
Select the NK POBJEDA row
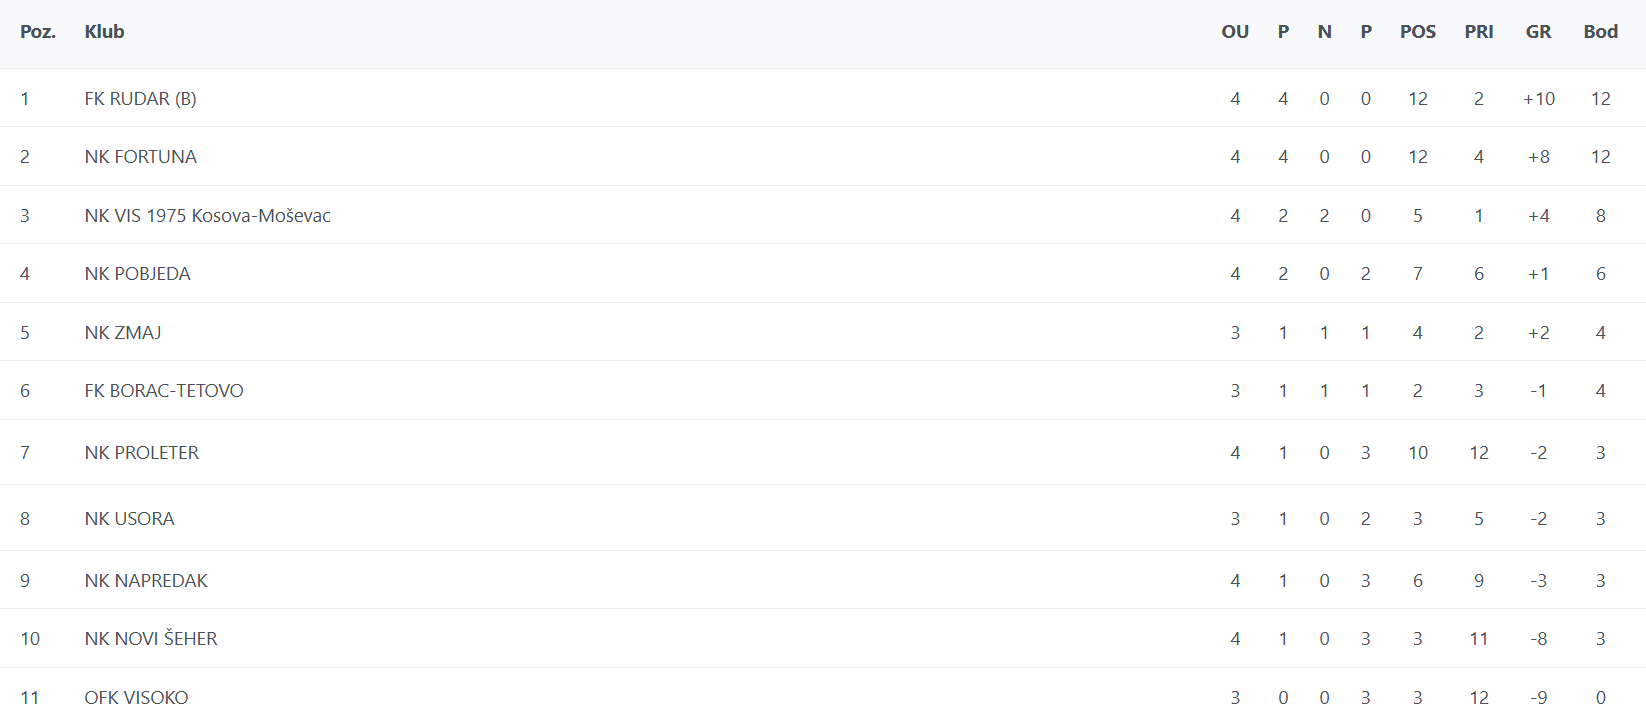[137, 274]
